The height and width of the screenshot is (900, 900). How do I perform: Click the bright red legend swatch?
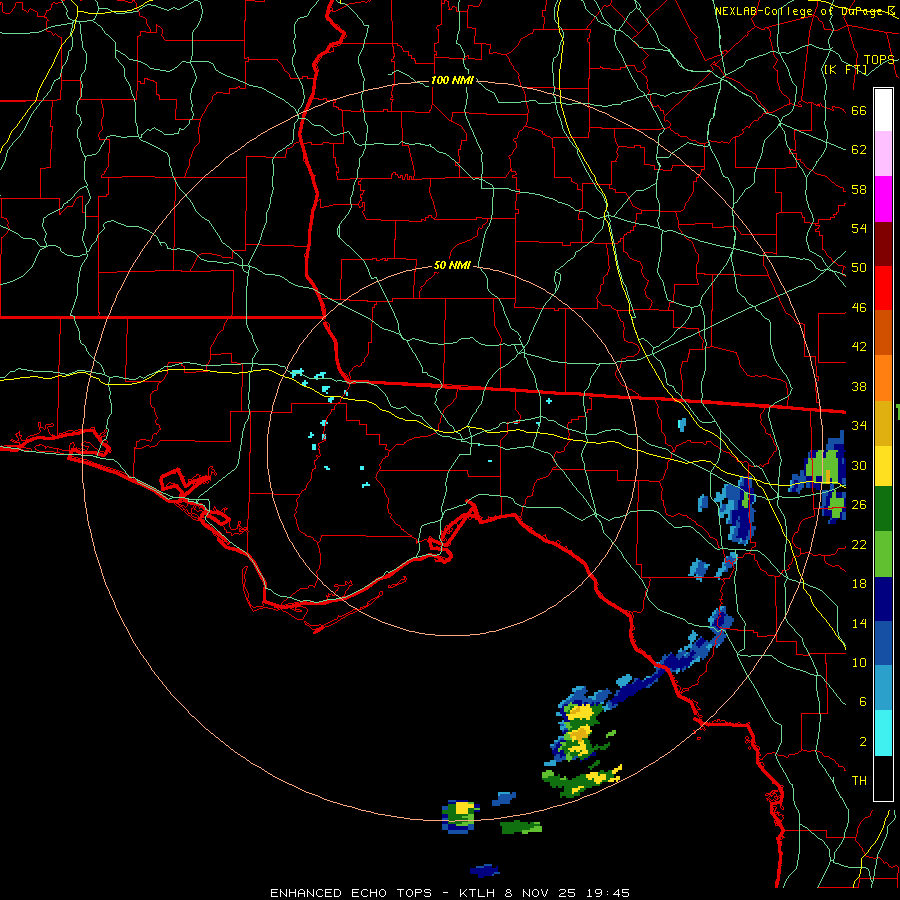pos(883,288)
